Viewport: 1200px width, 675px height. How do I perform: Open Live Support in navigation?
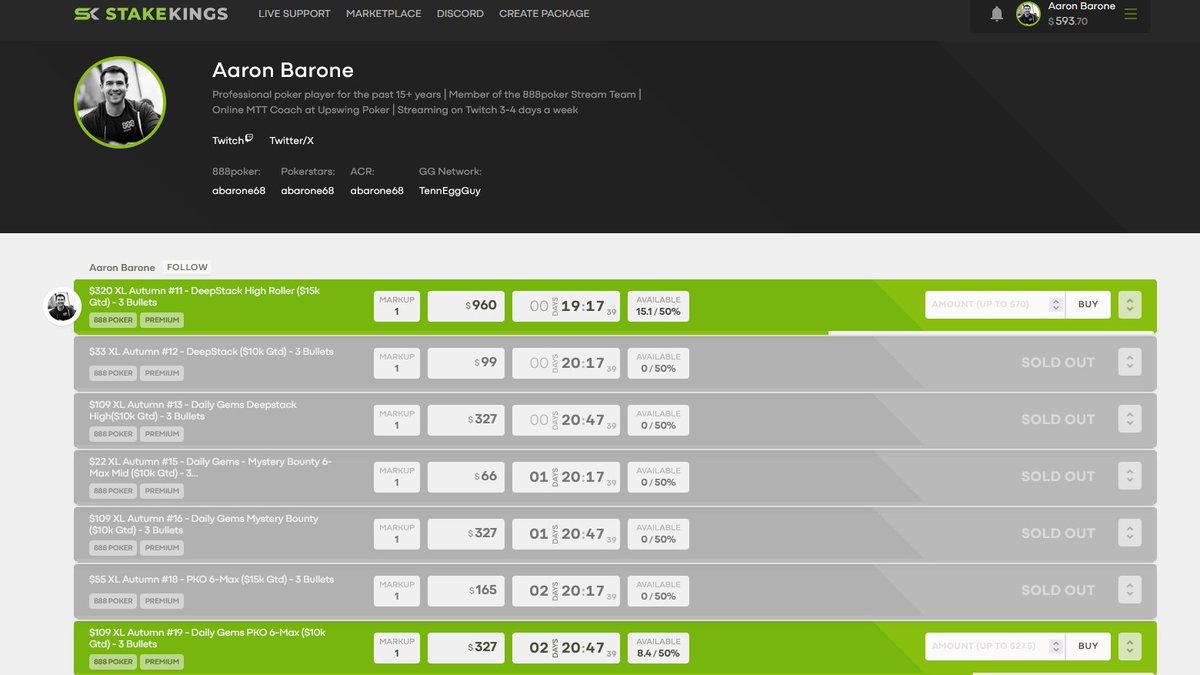pos(294,14)
